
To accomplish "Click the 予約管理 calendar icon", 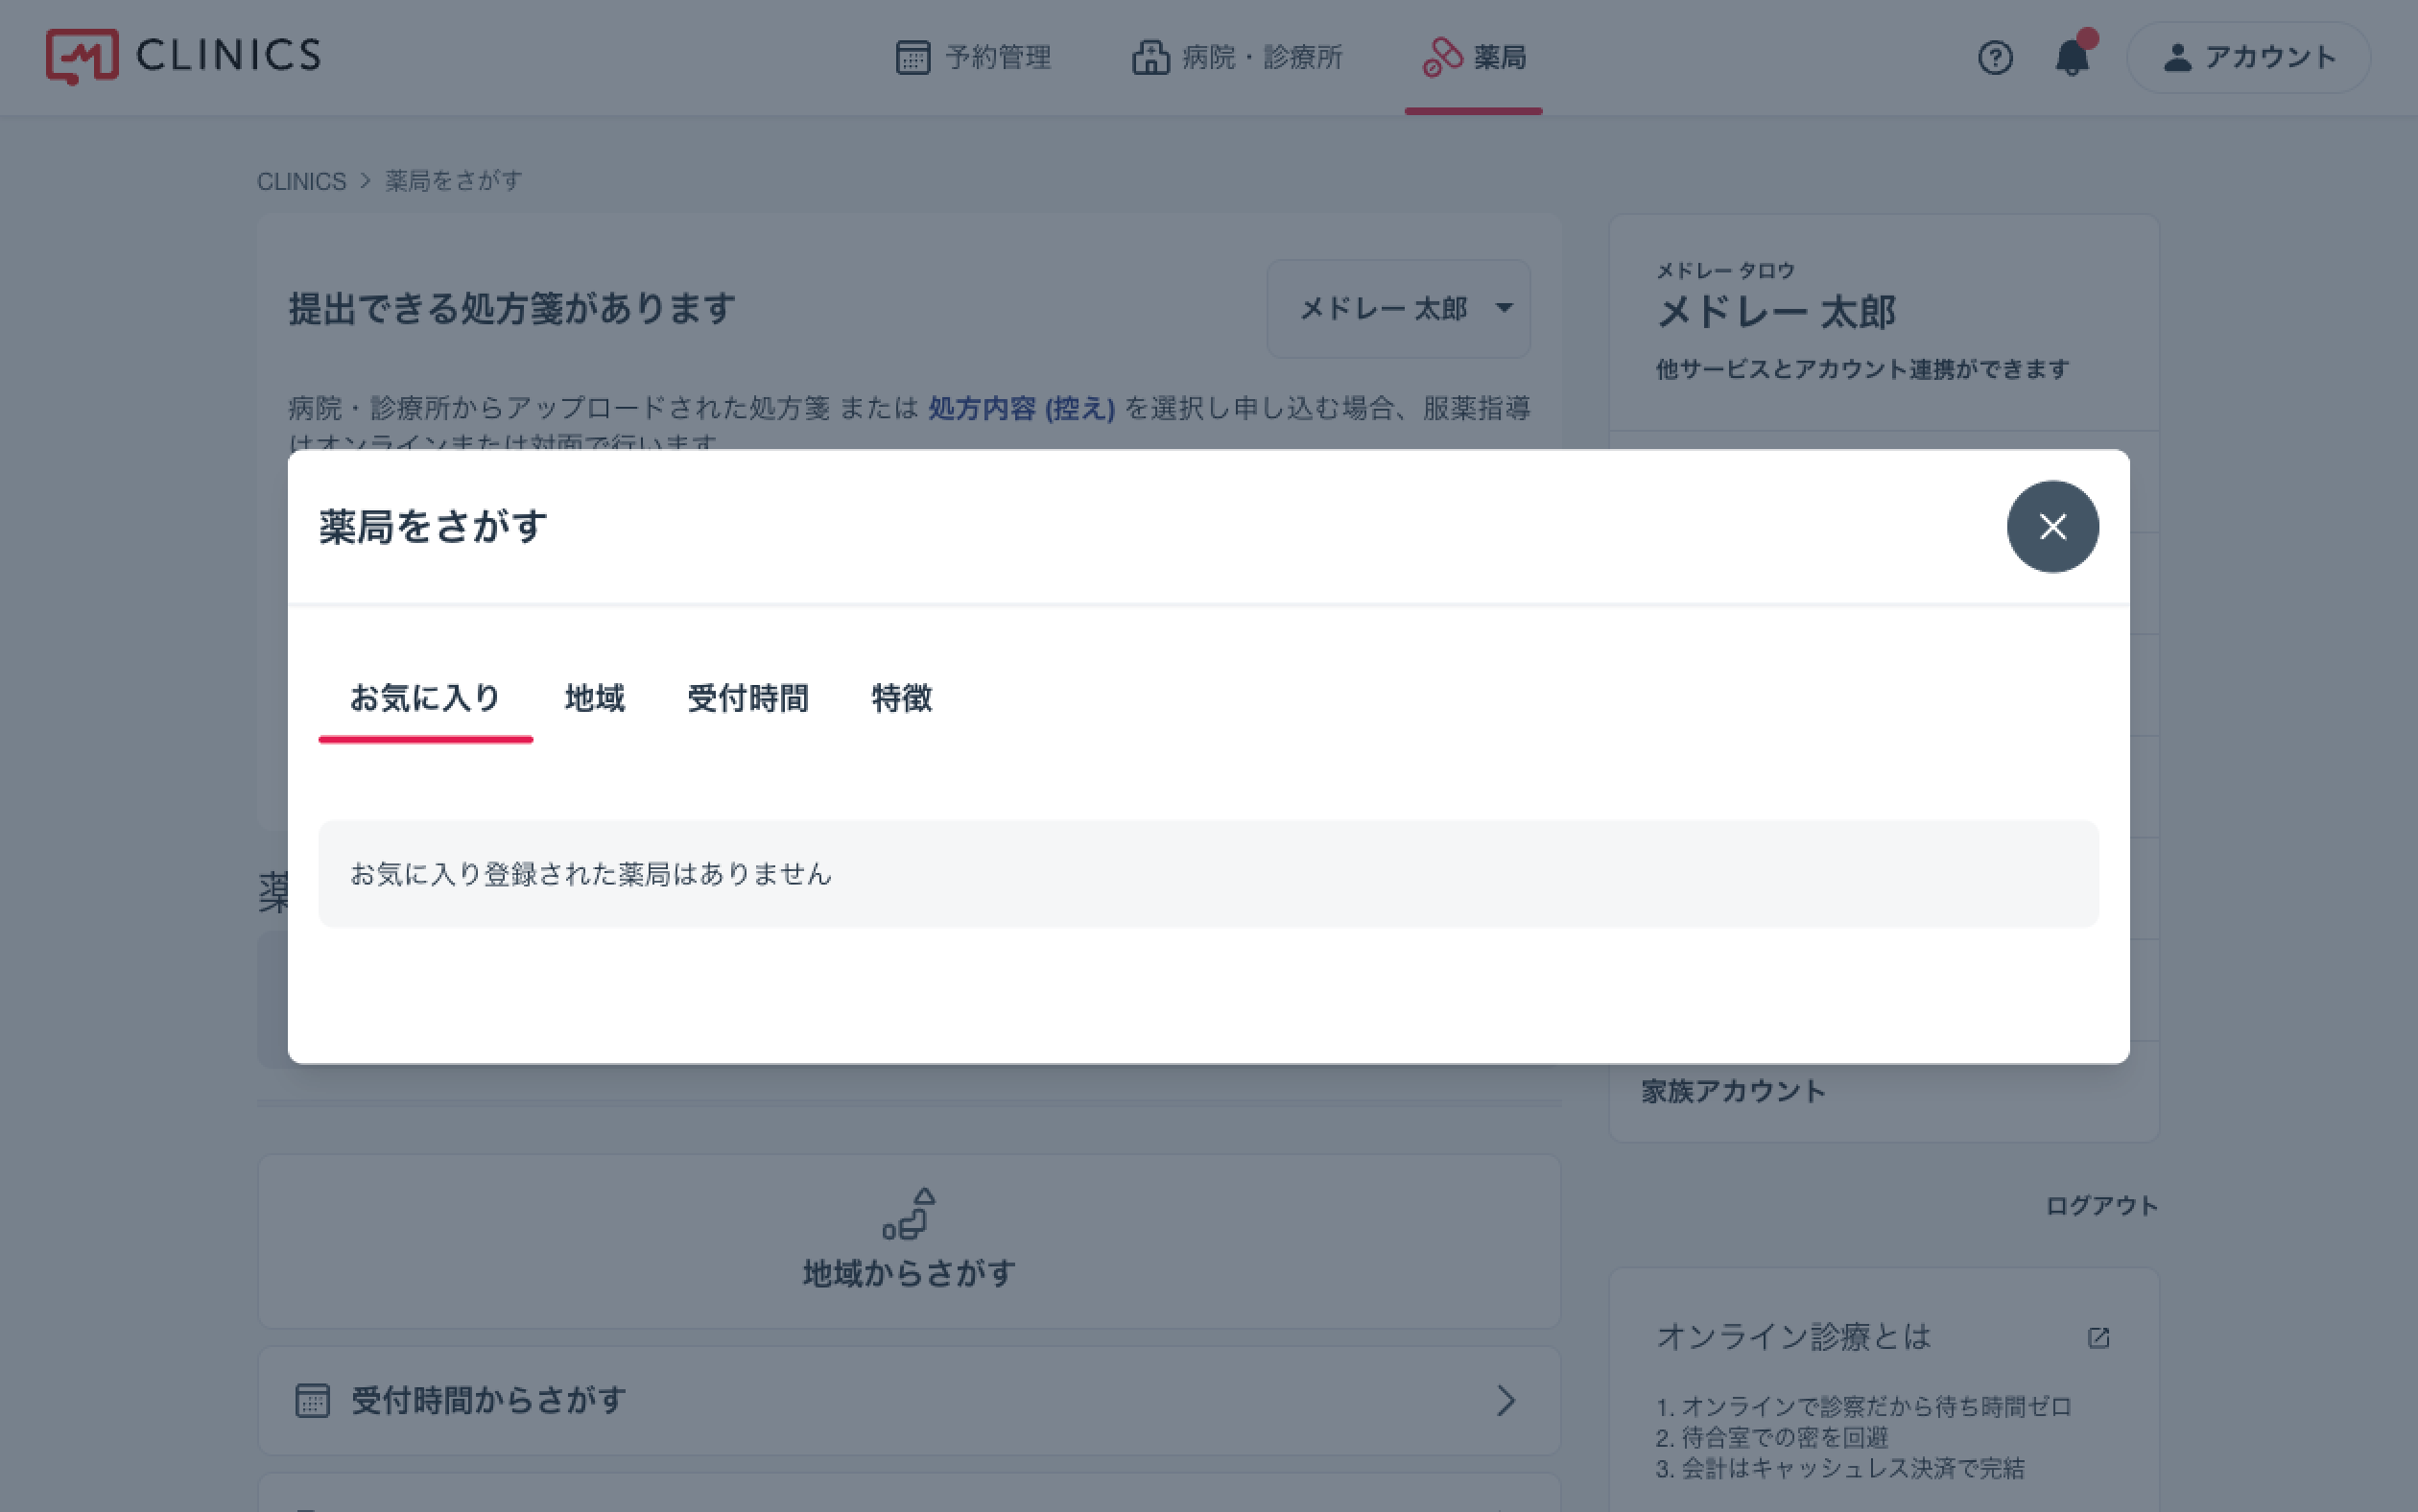I will point(912,57).
